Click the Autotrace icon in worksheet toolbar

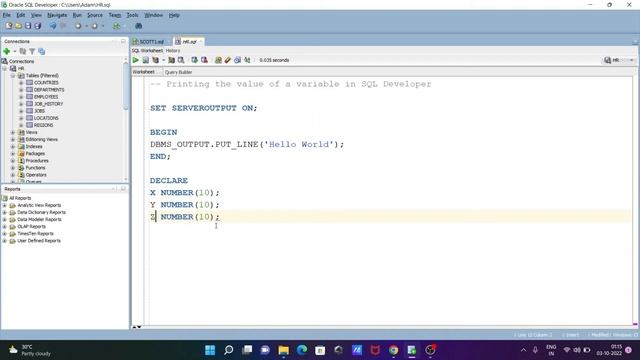coord(171,60)
